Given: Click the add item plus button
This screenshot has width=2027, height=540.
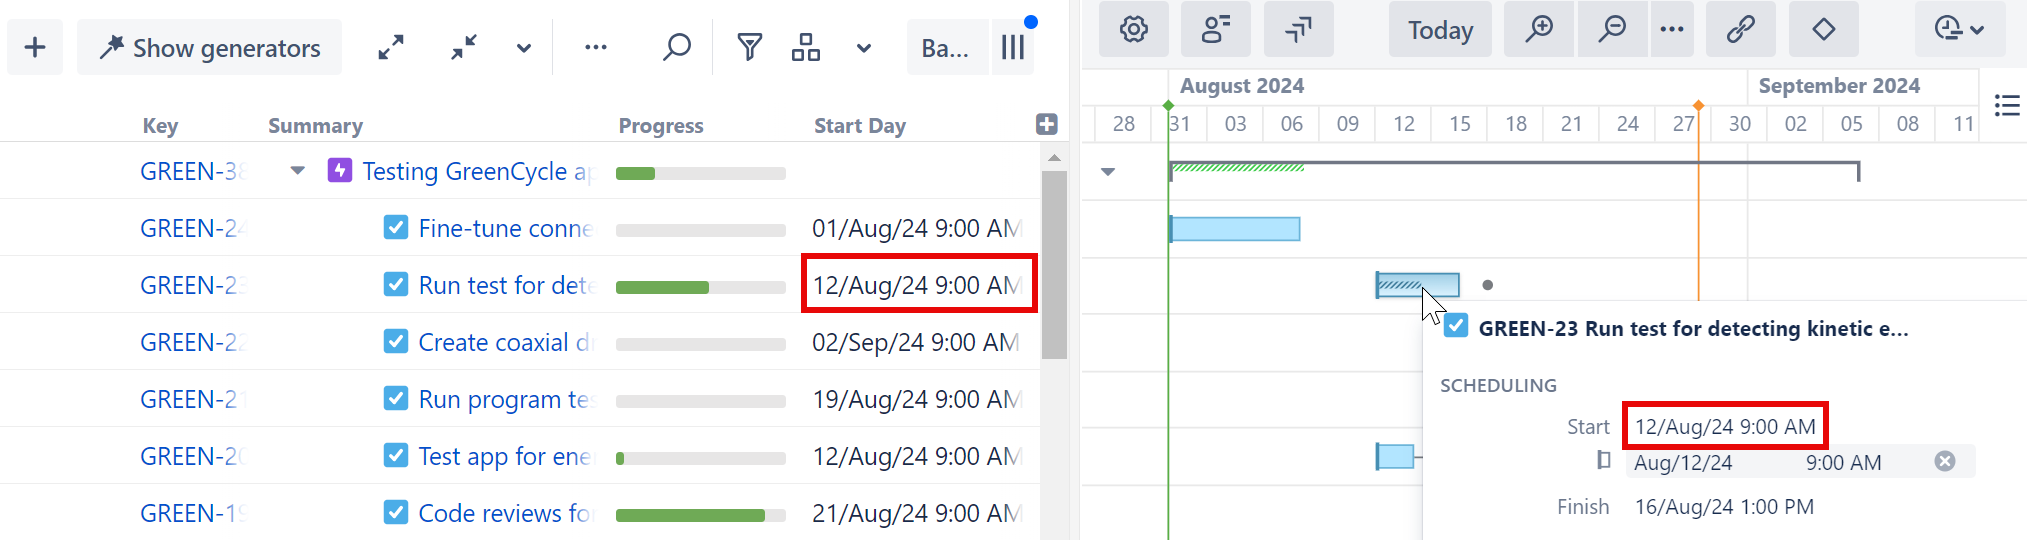Looking at the screenshot, I should pyautogui.click(x=35, y=47).
